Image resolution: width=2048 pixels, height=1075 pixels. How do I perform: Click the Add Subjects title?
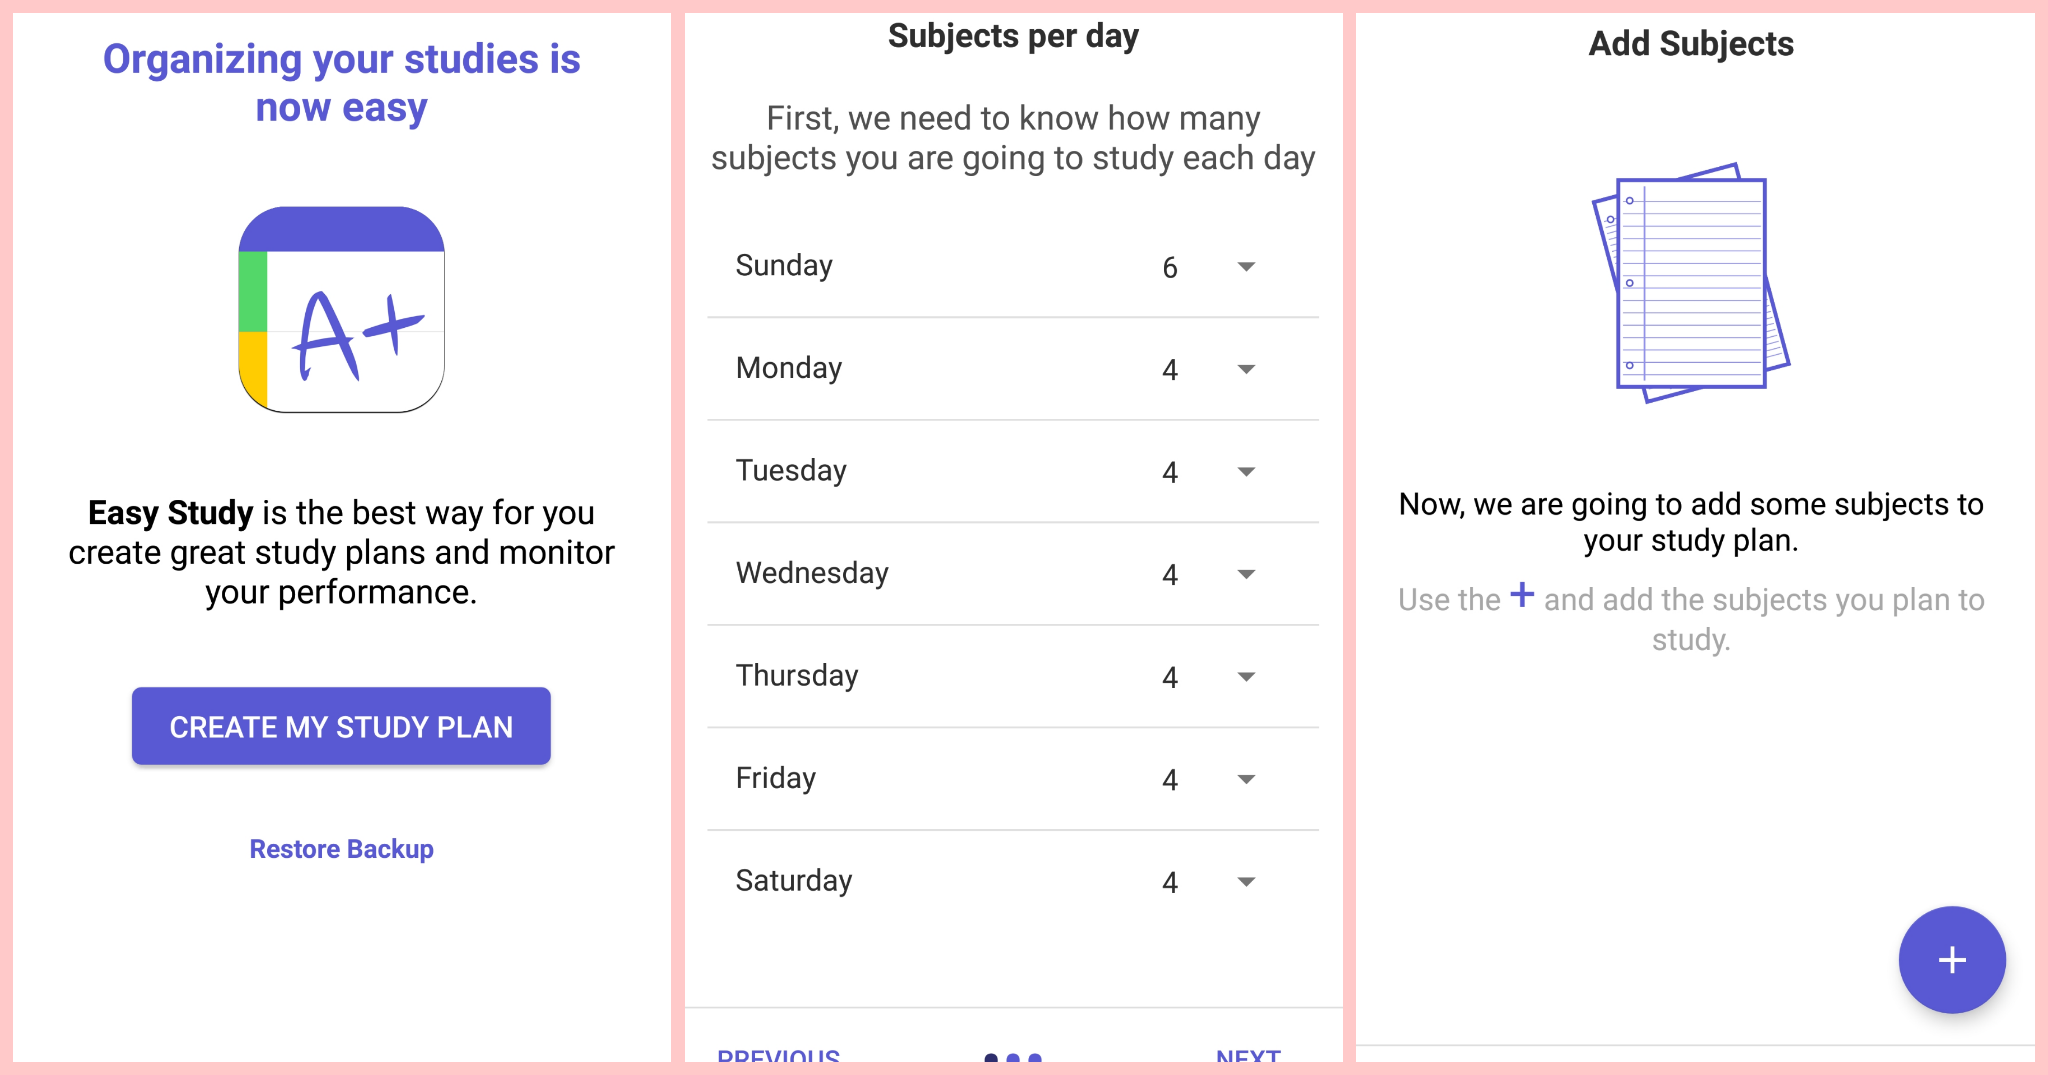click(1691, 44)
